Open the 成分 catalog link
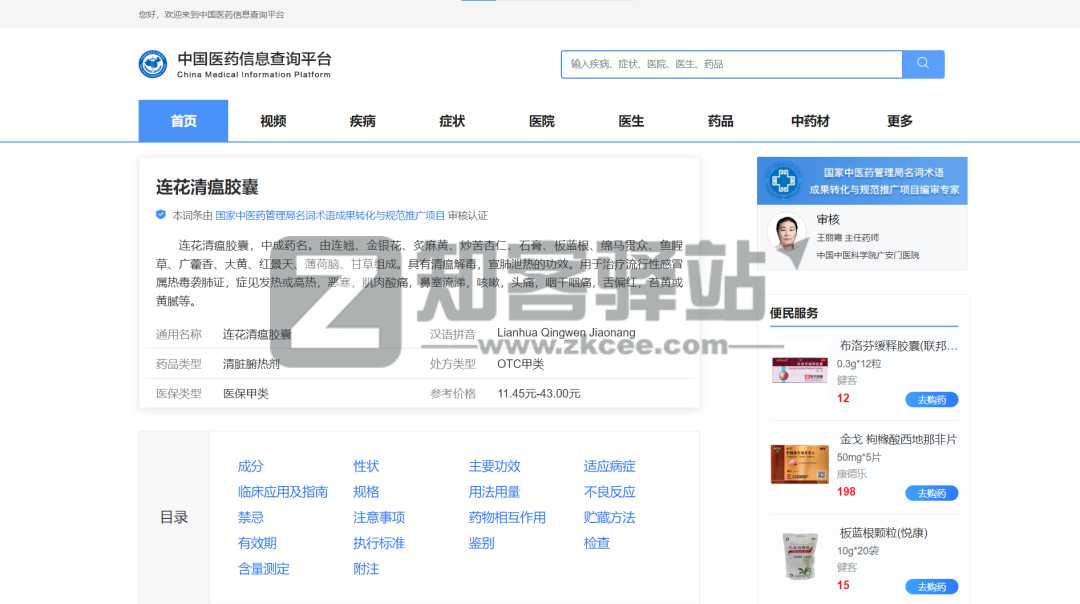 click(x=250, y=466)
